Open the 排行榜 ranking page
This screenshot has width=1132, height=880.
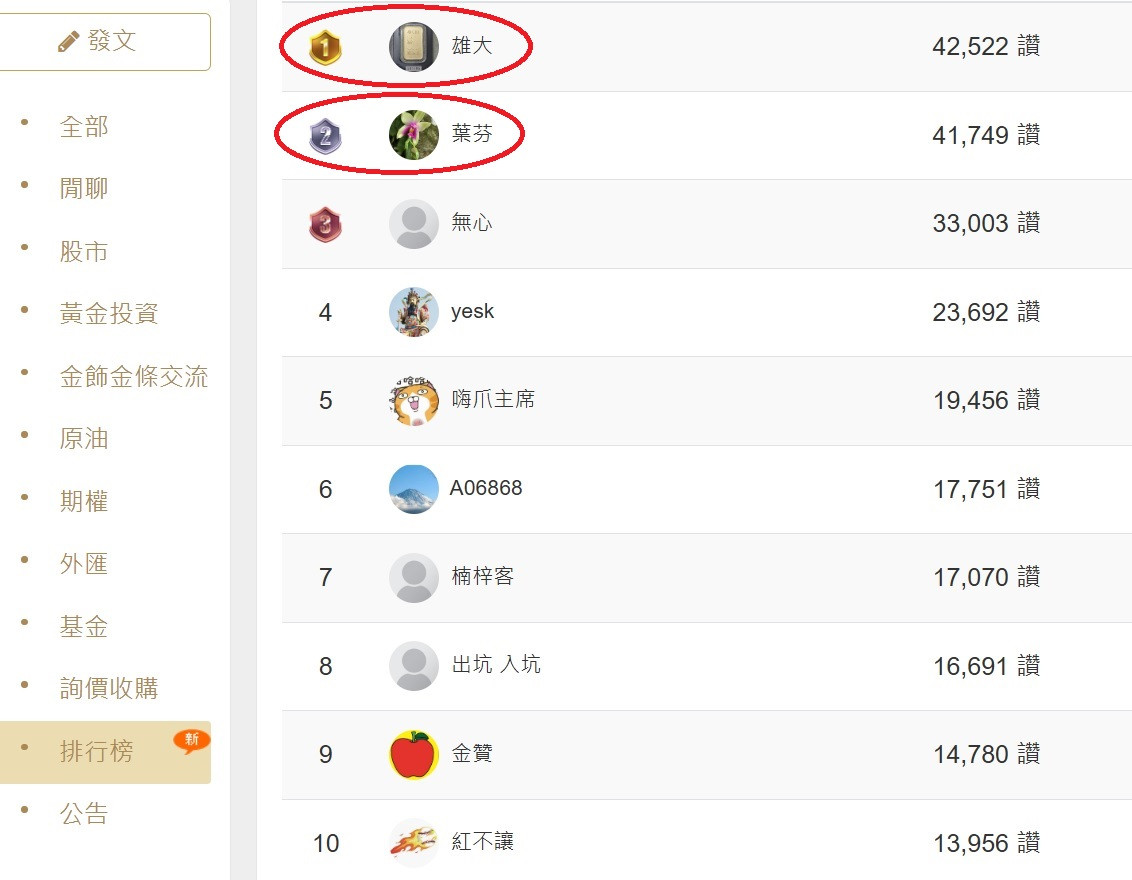96,752
